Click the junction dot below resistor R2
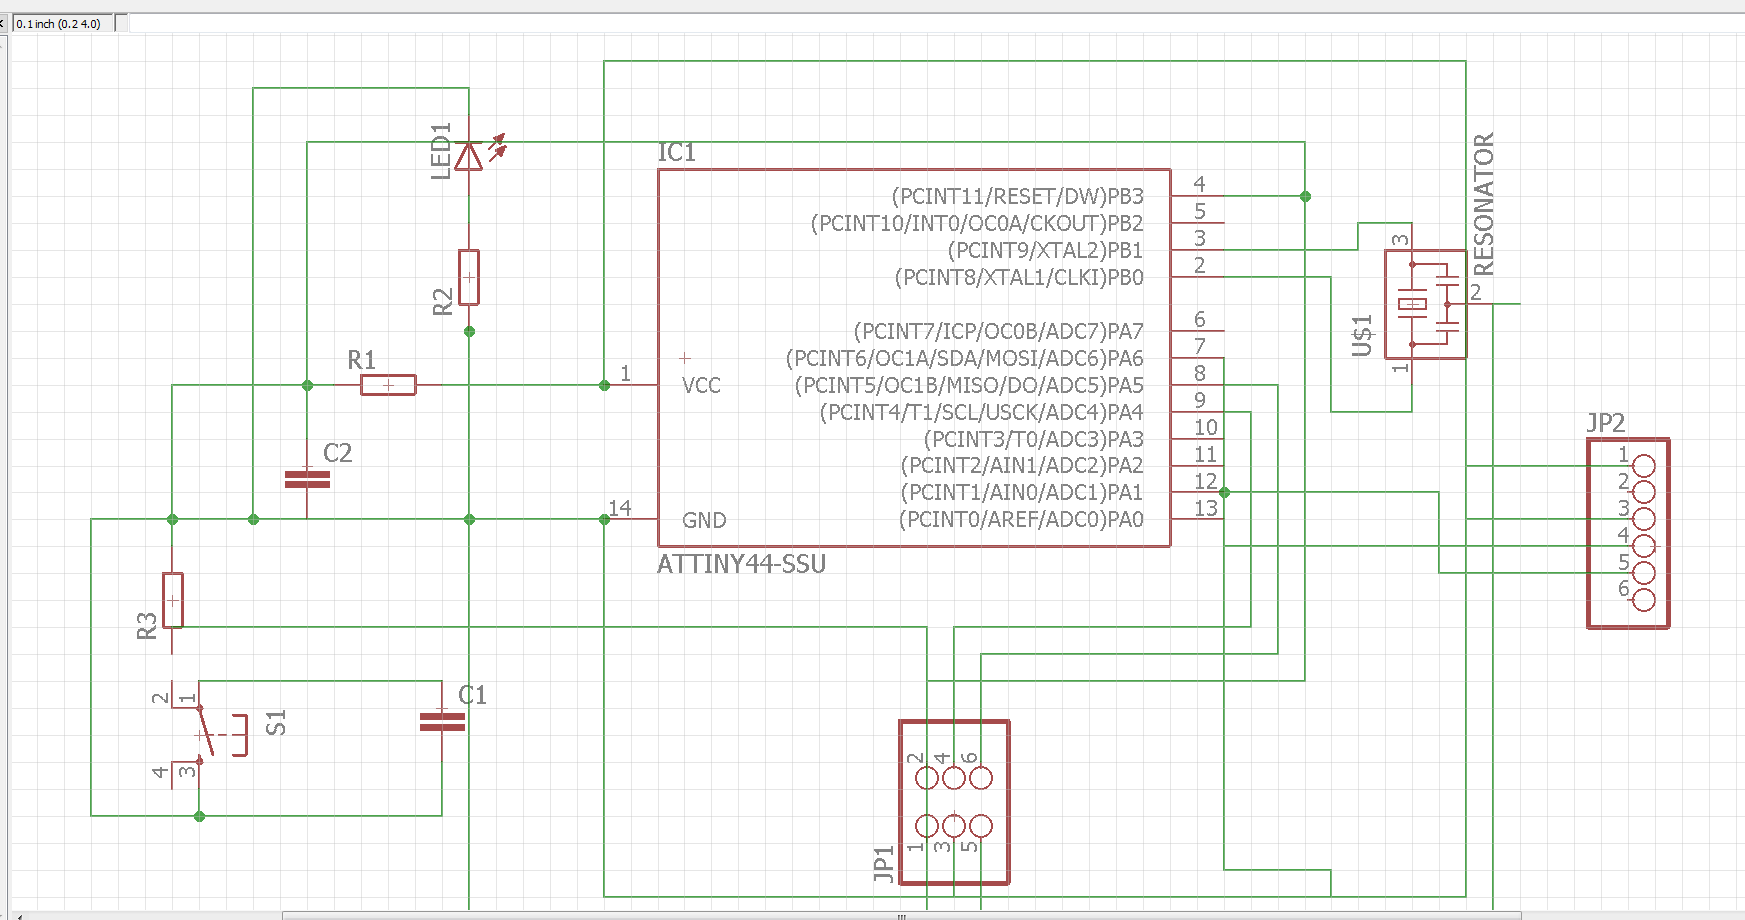This screenshot has width=1745, height=920. coord(469,331)
